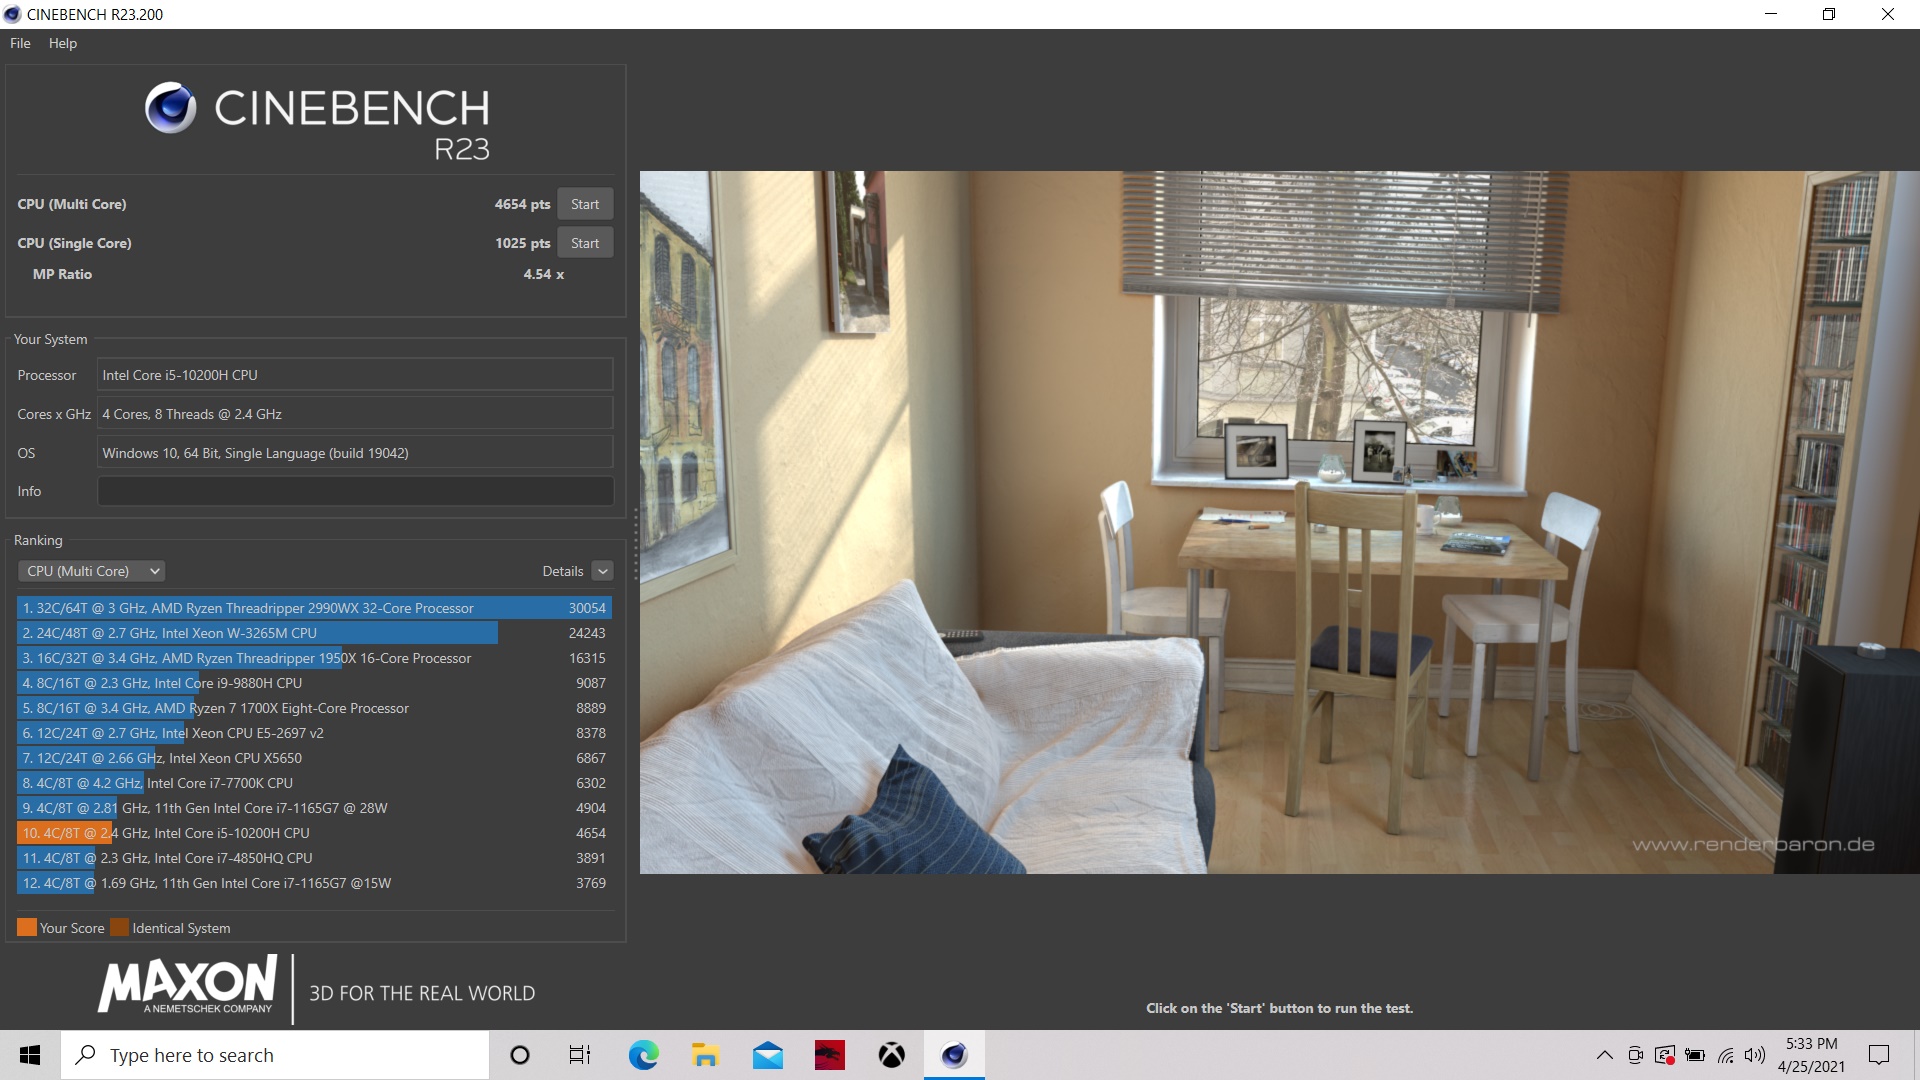Select the i7-1165G7 @15W ranking row
This screenshot has height=1080, width=1920.
[314, 883]
